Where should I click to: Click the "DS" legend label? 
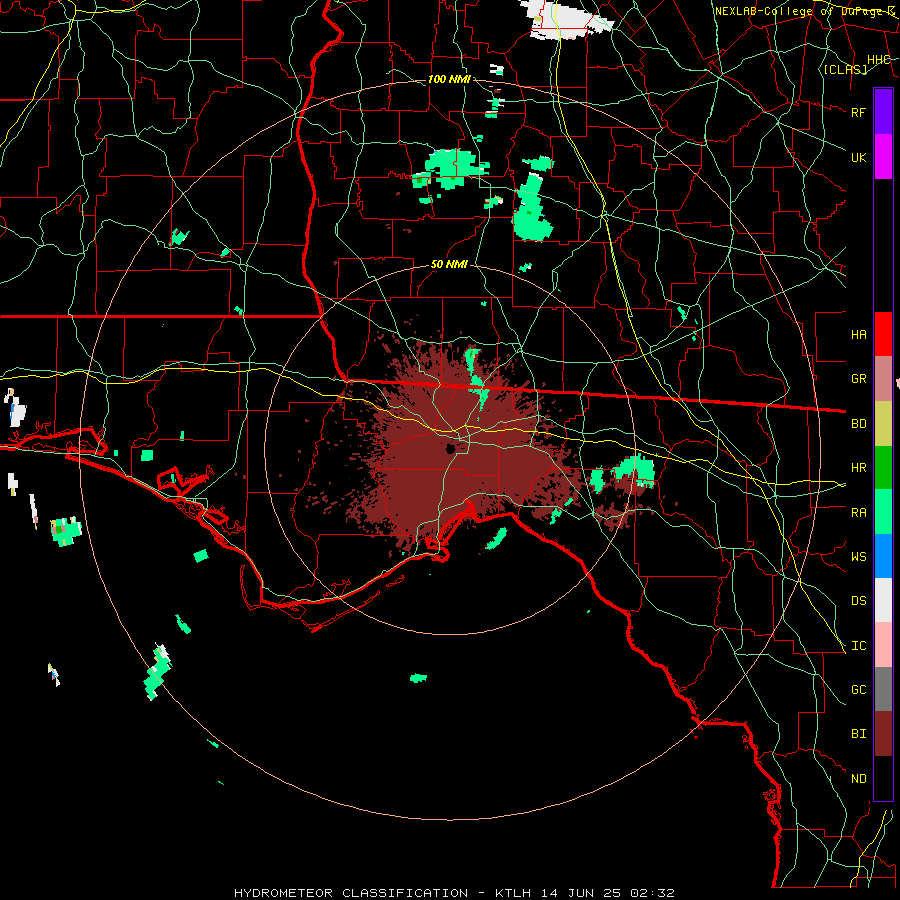tap(858, 600)
